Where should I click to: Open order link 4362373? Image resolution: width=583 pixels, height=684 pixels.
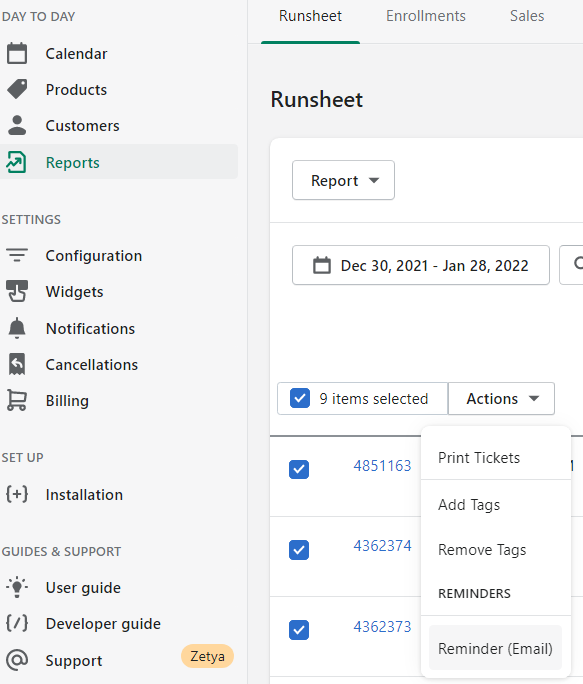pyautogui.click(x=382, y=627)
